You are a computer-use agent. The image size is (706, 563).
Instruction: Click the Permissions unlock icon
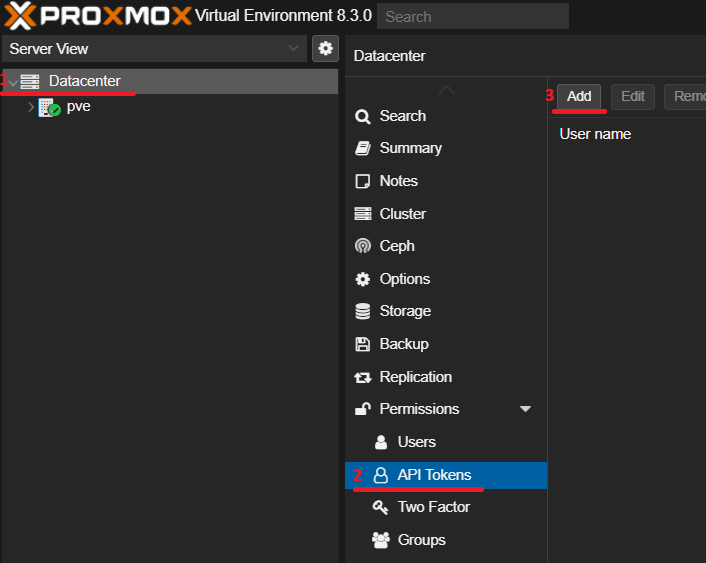363,409
